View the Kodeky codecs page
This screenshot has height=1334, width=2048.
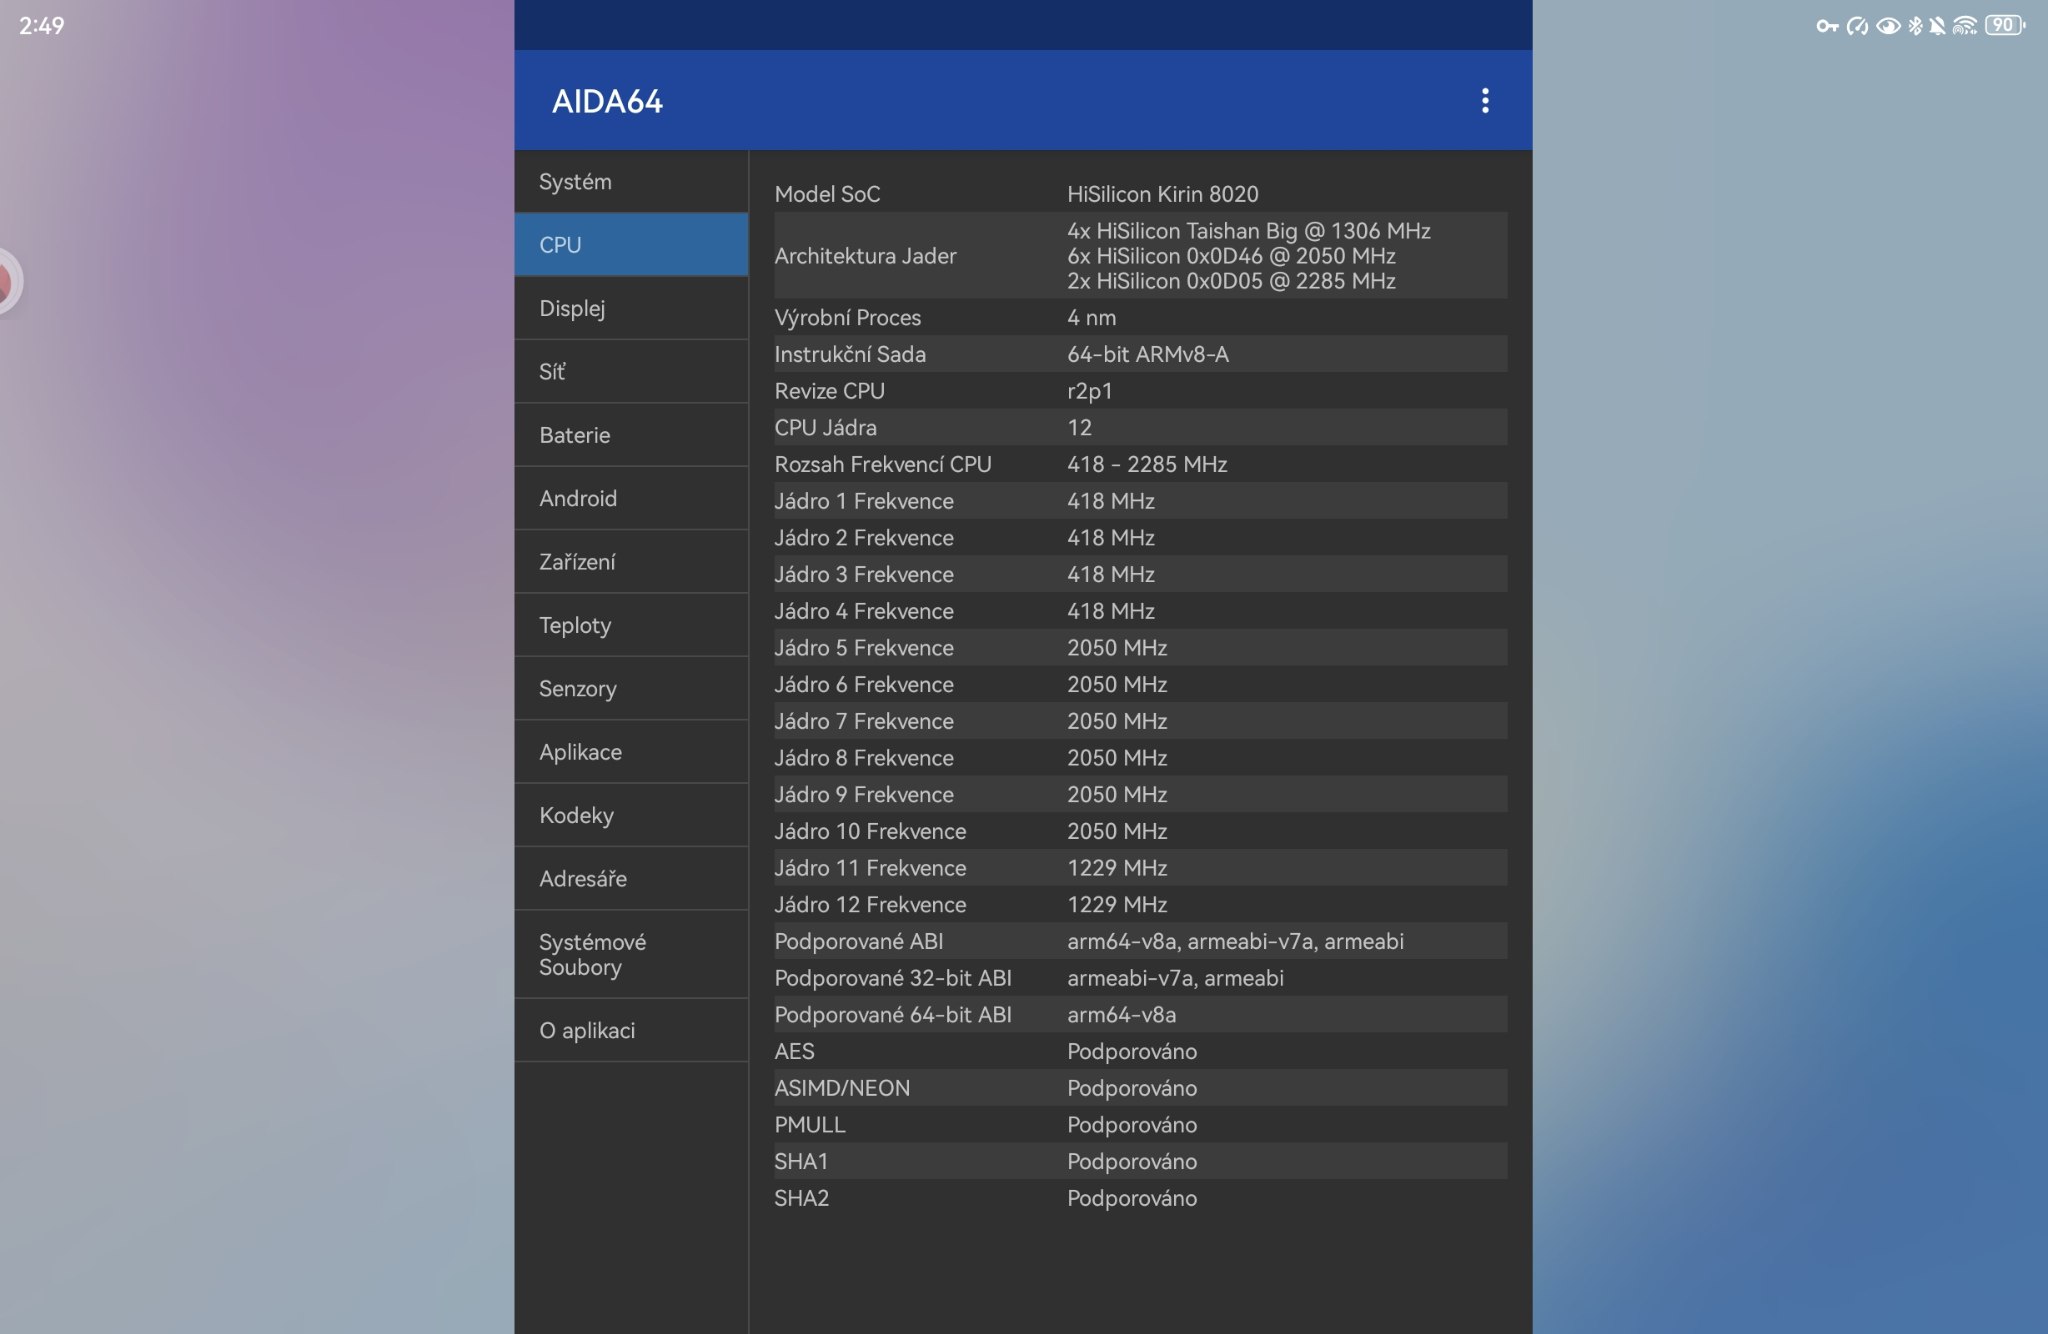[631, 815]
